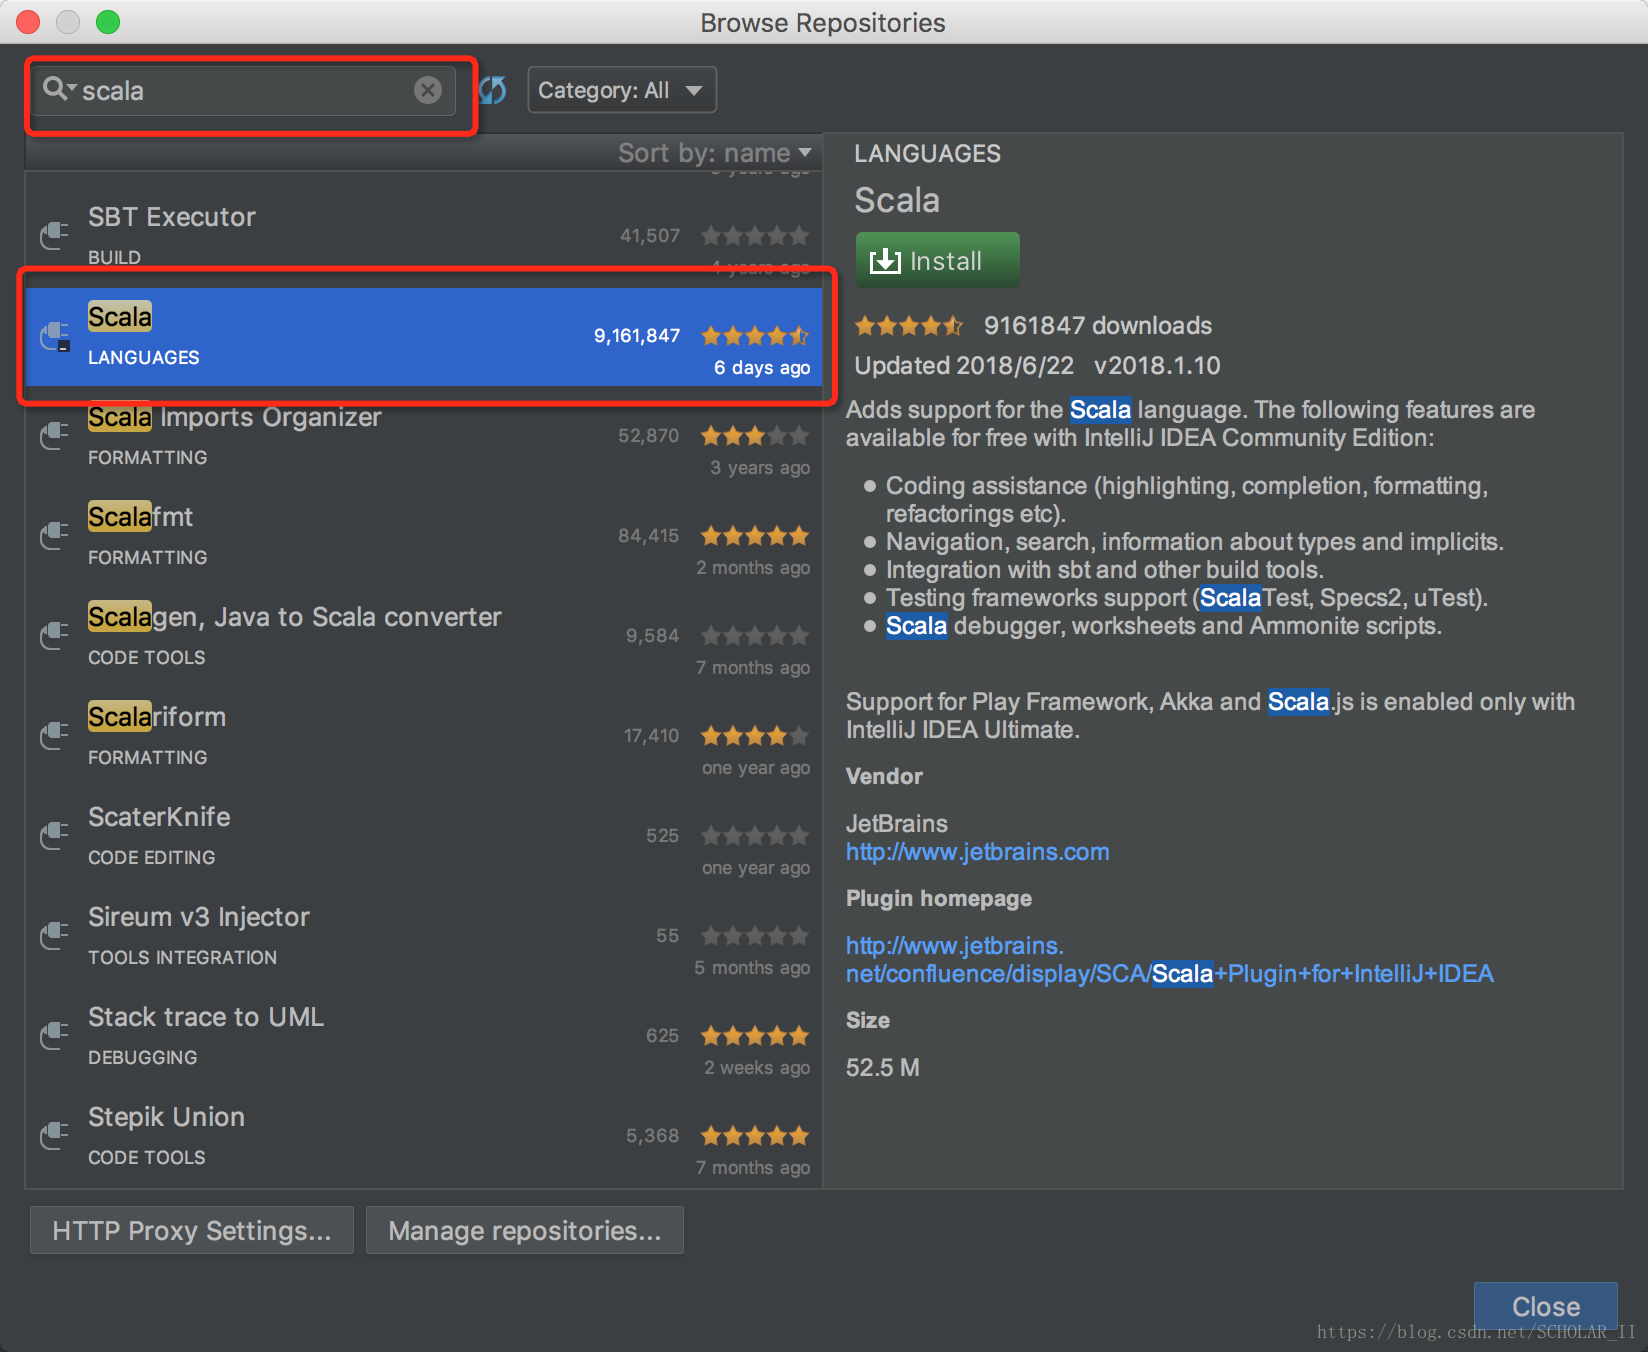Focus the plugin search field
Image resolution: width=1648 pixels, height=1352 pixels.
point(244,90)
